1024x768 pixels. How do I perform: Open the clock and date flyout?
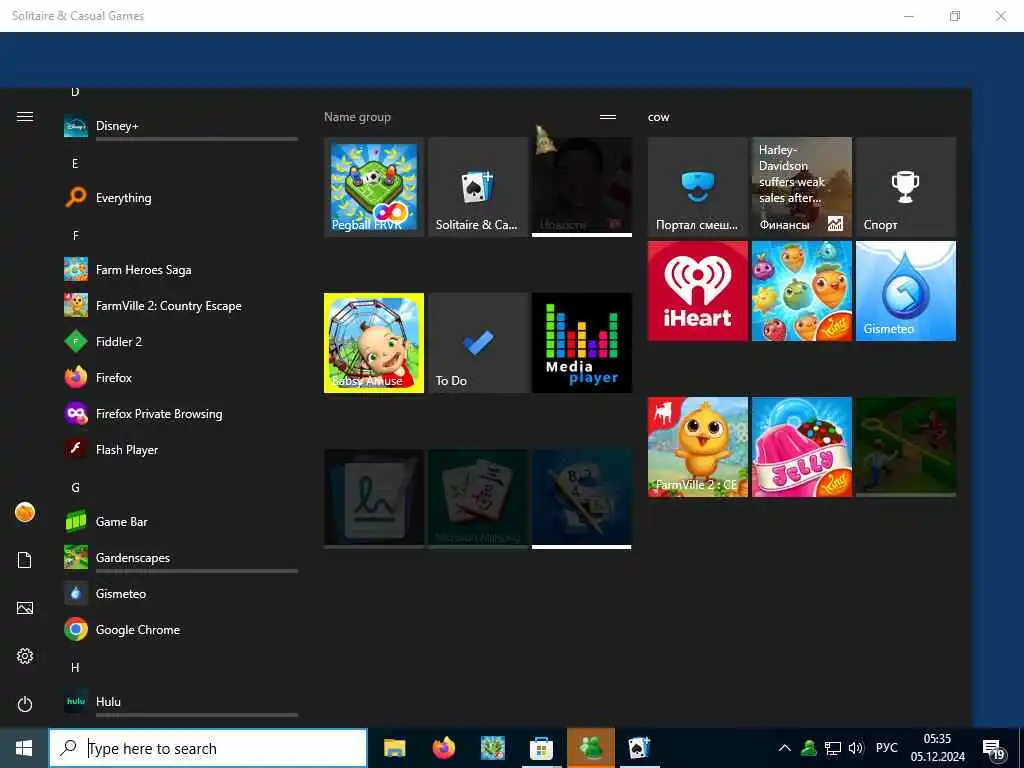tap(937, 748)
